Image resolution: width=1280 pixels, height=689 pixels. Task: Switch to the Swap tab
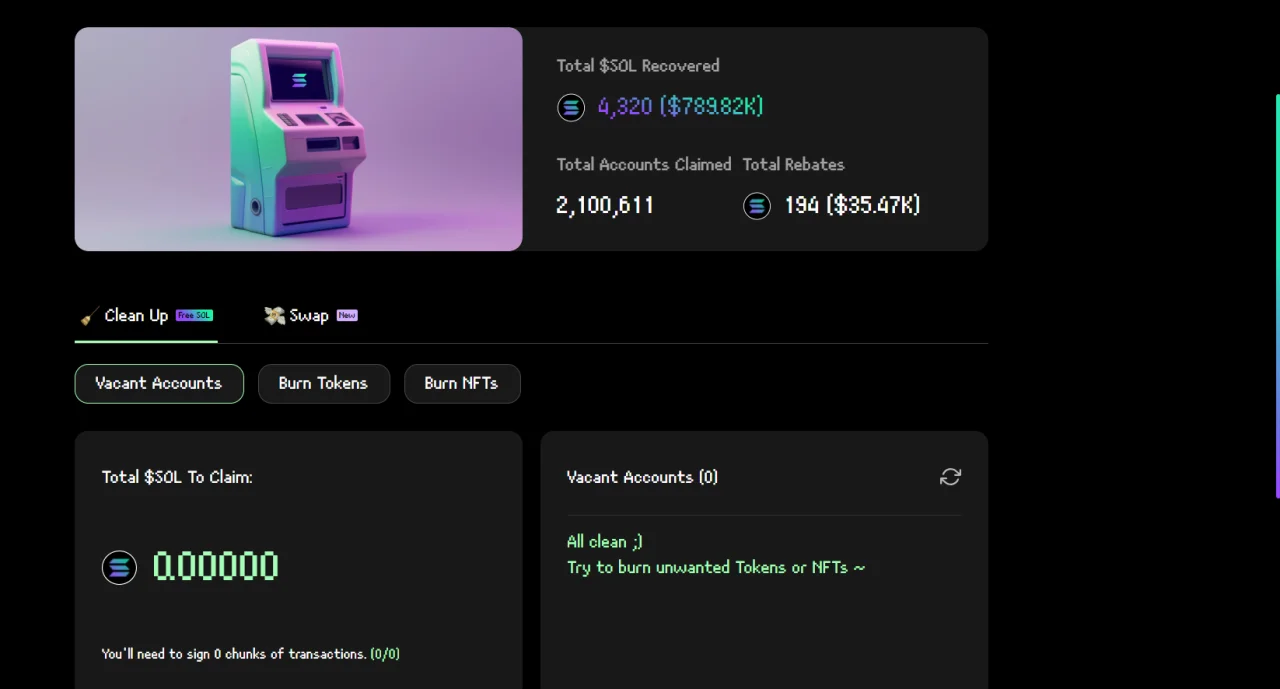tap(311, 316)
